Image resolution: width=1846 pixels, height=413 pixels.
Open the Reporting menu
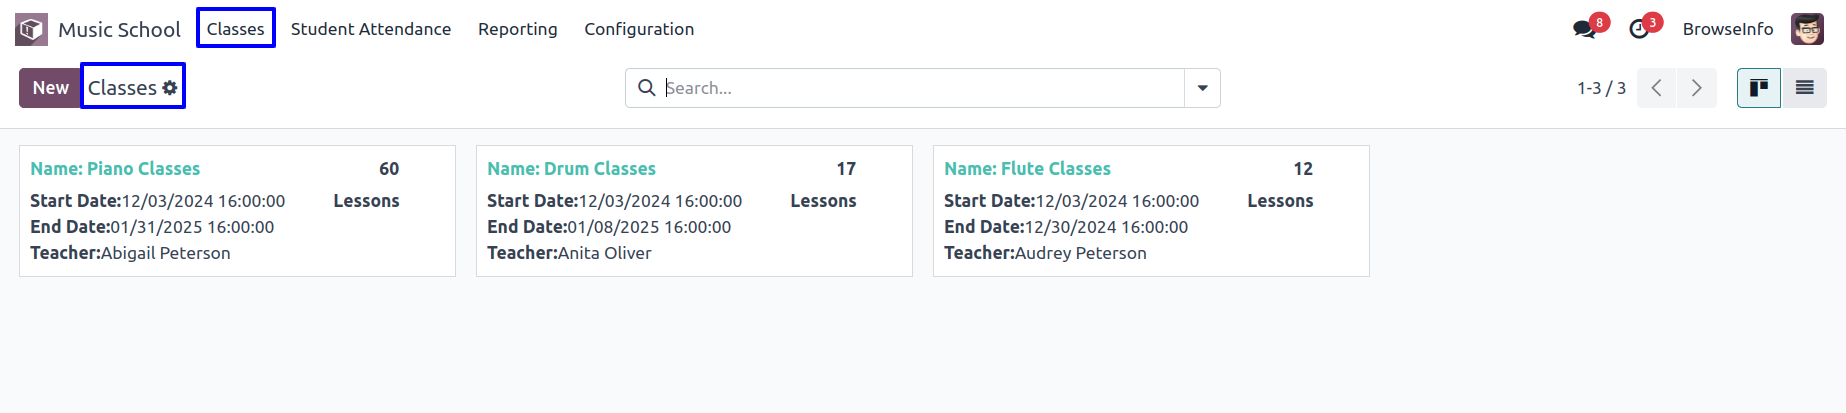518,29
